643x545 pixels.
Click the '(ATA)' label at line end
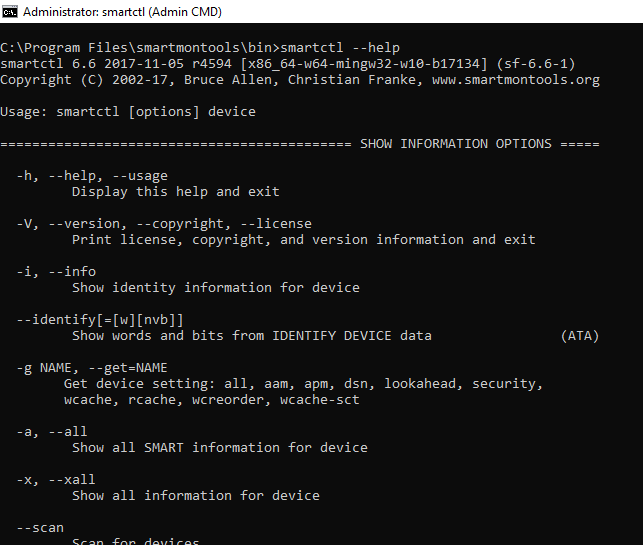pyautogui.click(x=580, y=336)
